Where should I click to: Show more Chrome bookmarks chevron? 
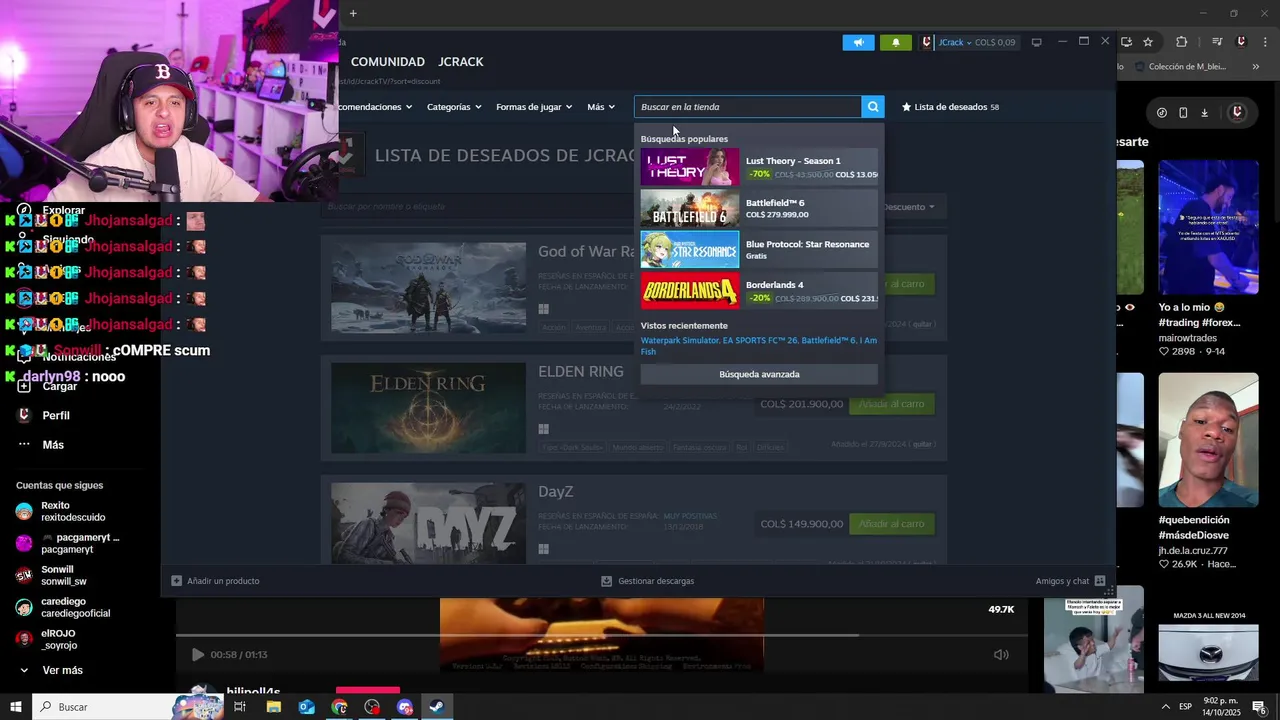click(1256, 66)
